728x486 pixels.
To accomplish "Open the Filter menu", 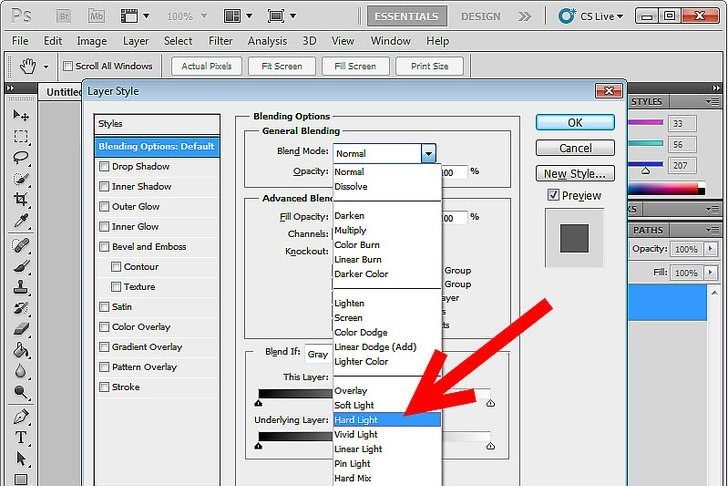I will click(220, 41).
